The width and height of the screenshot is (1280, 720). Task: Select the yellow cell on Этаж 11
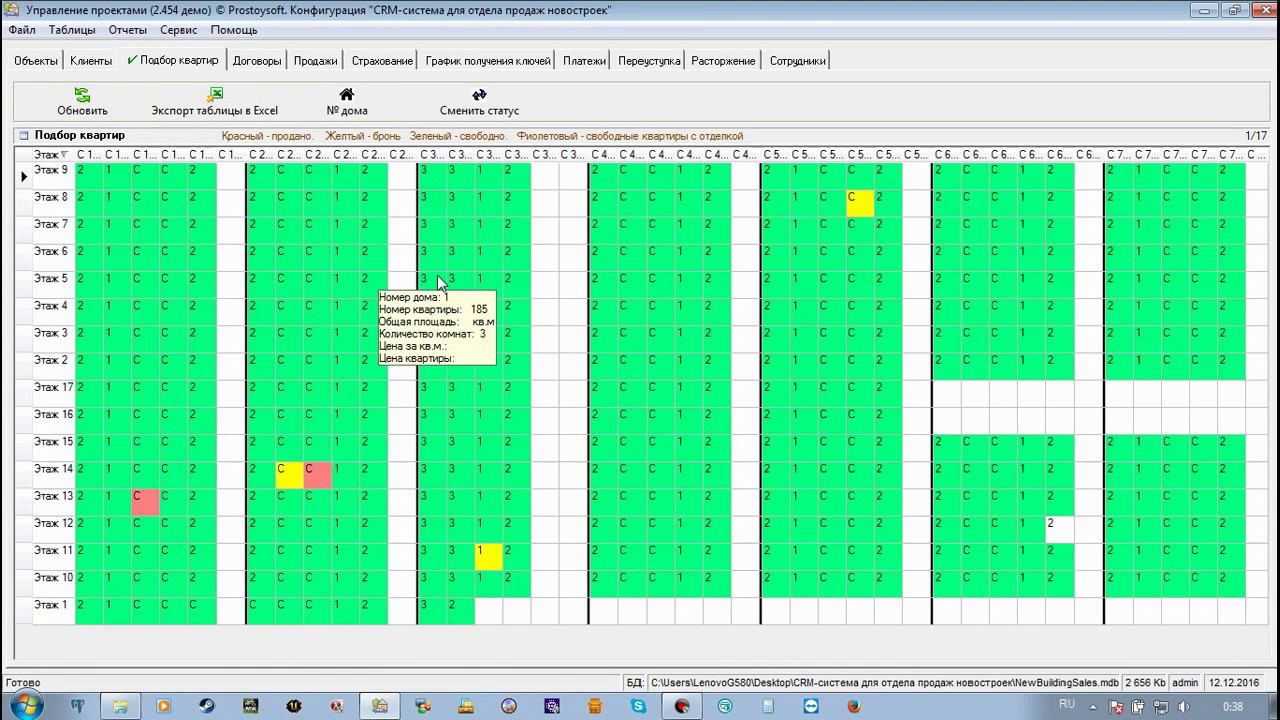(488, 556)
